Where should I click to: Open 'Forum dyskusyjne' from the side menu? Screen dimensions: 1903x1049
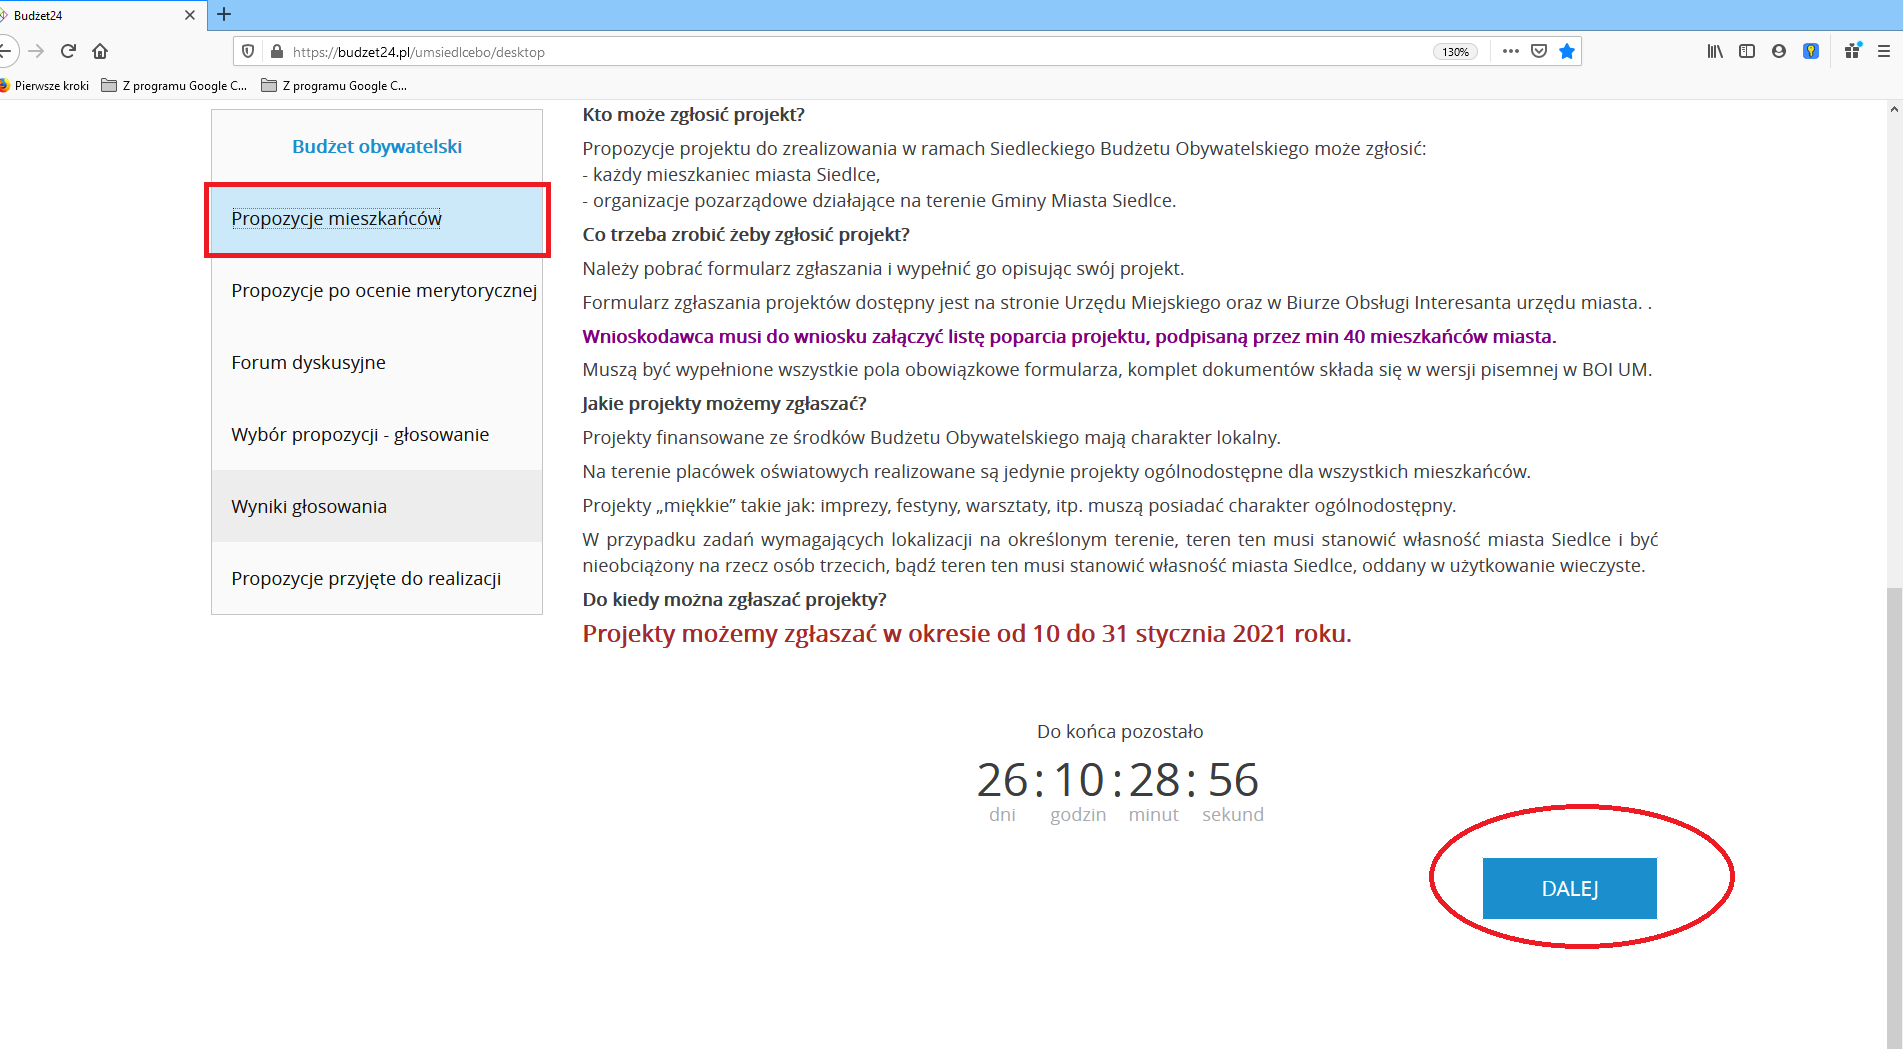point(308,363)
